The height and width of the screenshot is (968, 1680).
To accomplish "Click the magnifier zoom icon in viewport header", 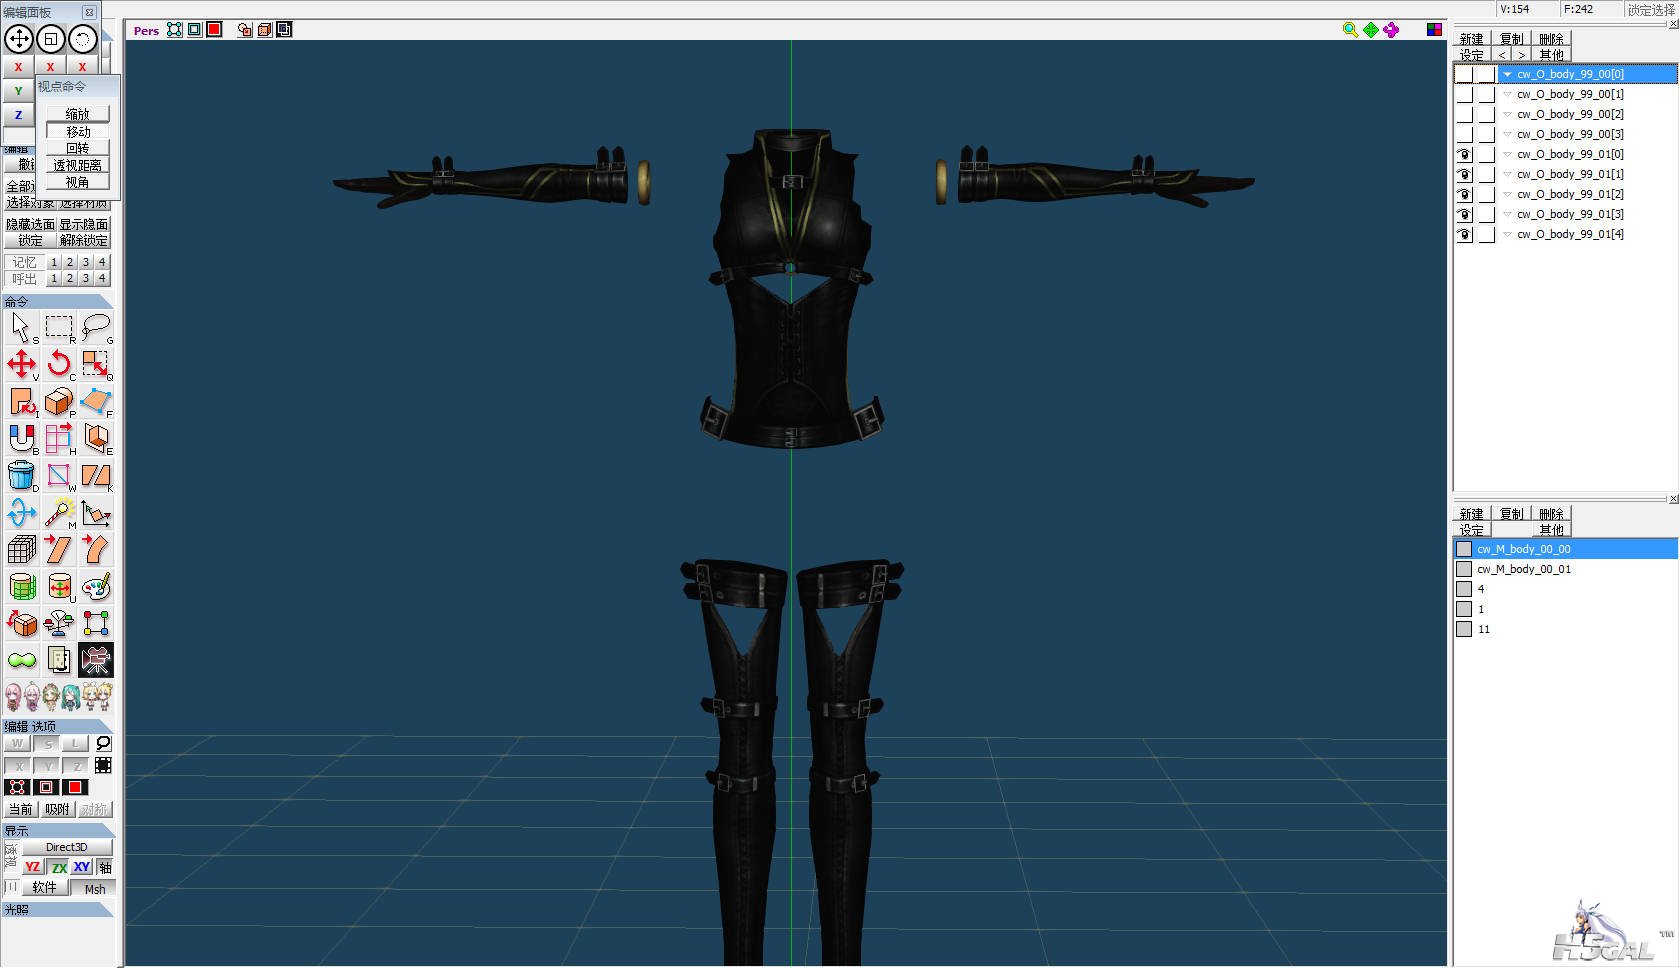I will tap(1350, 30).
